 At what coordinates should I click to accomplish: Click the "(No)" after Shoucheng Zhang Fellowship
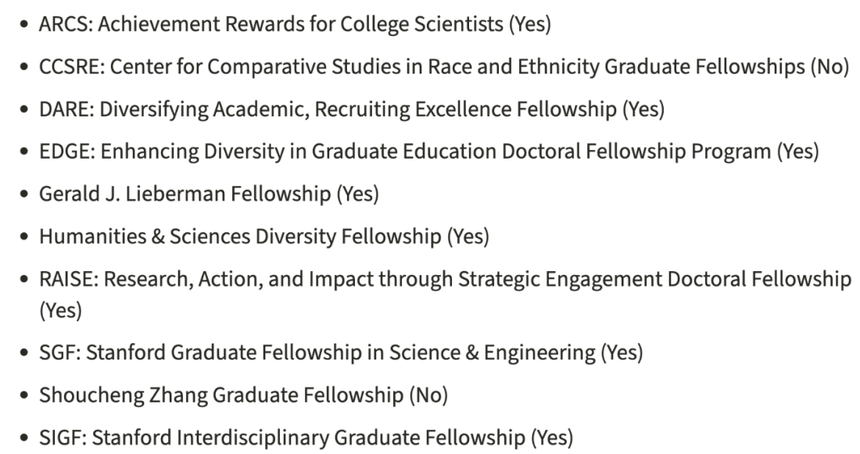point(428,395)
